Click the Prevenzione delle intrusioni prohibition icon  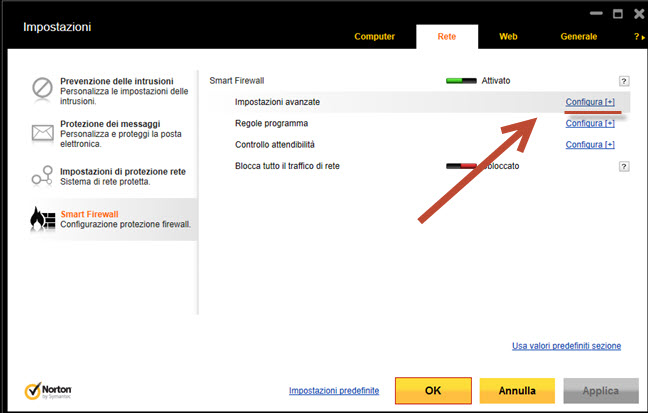[x=42, y=88]
